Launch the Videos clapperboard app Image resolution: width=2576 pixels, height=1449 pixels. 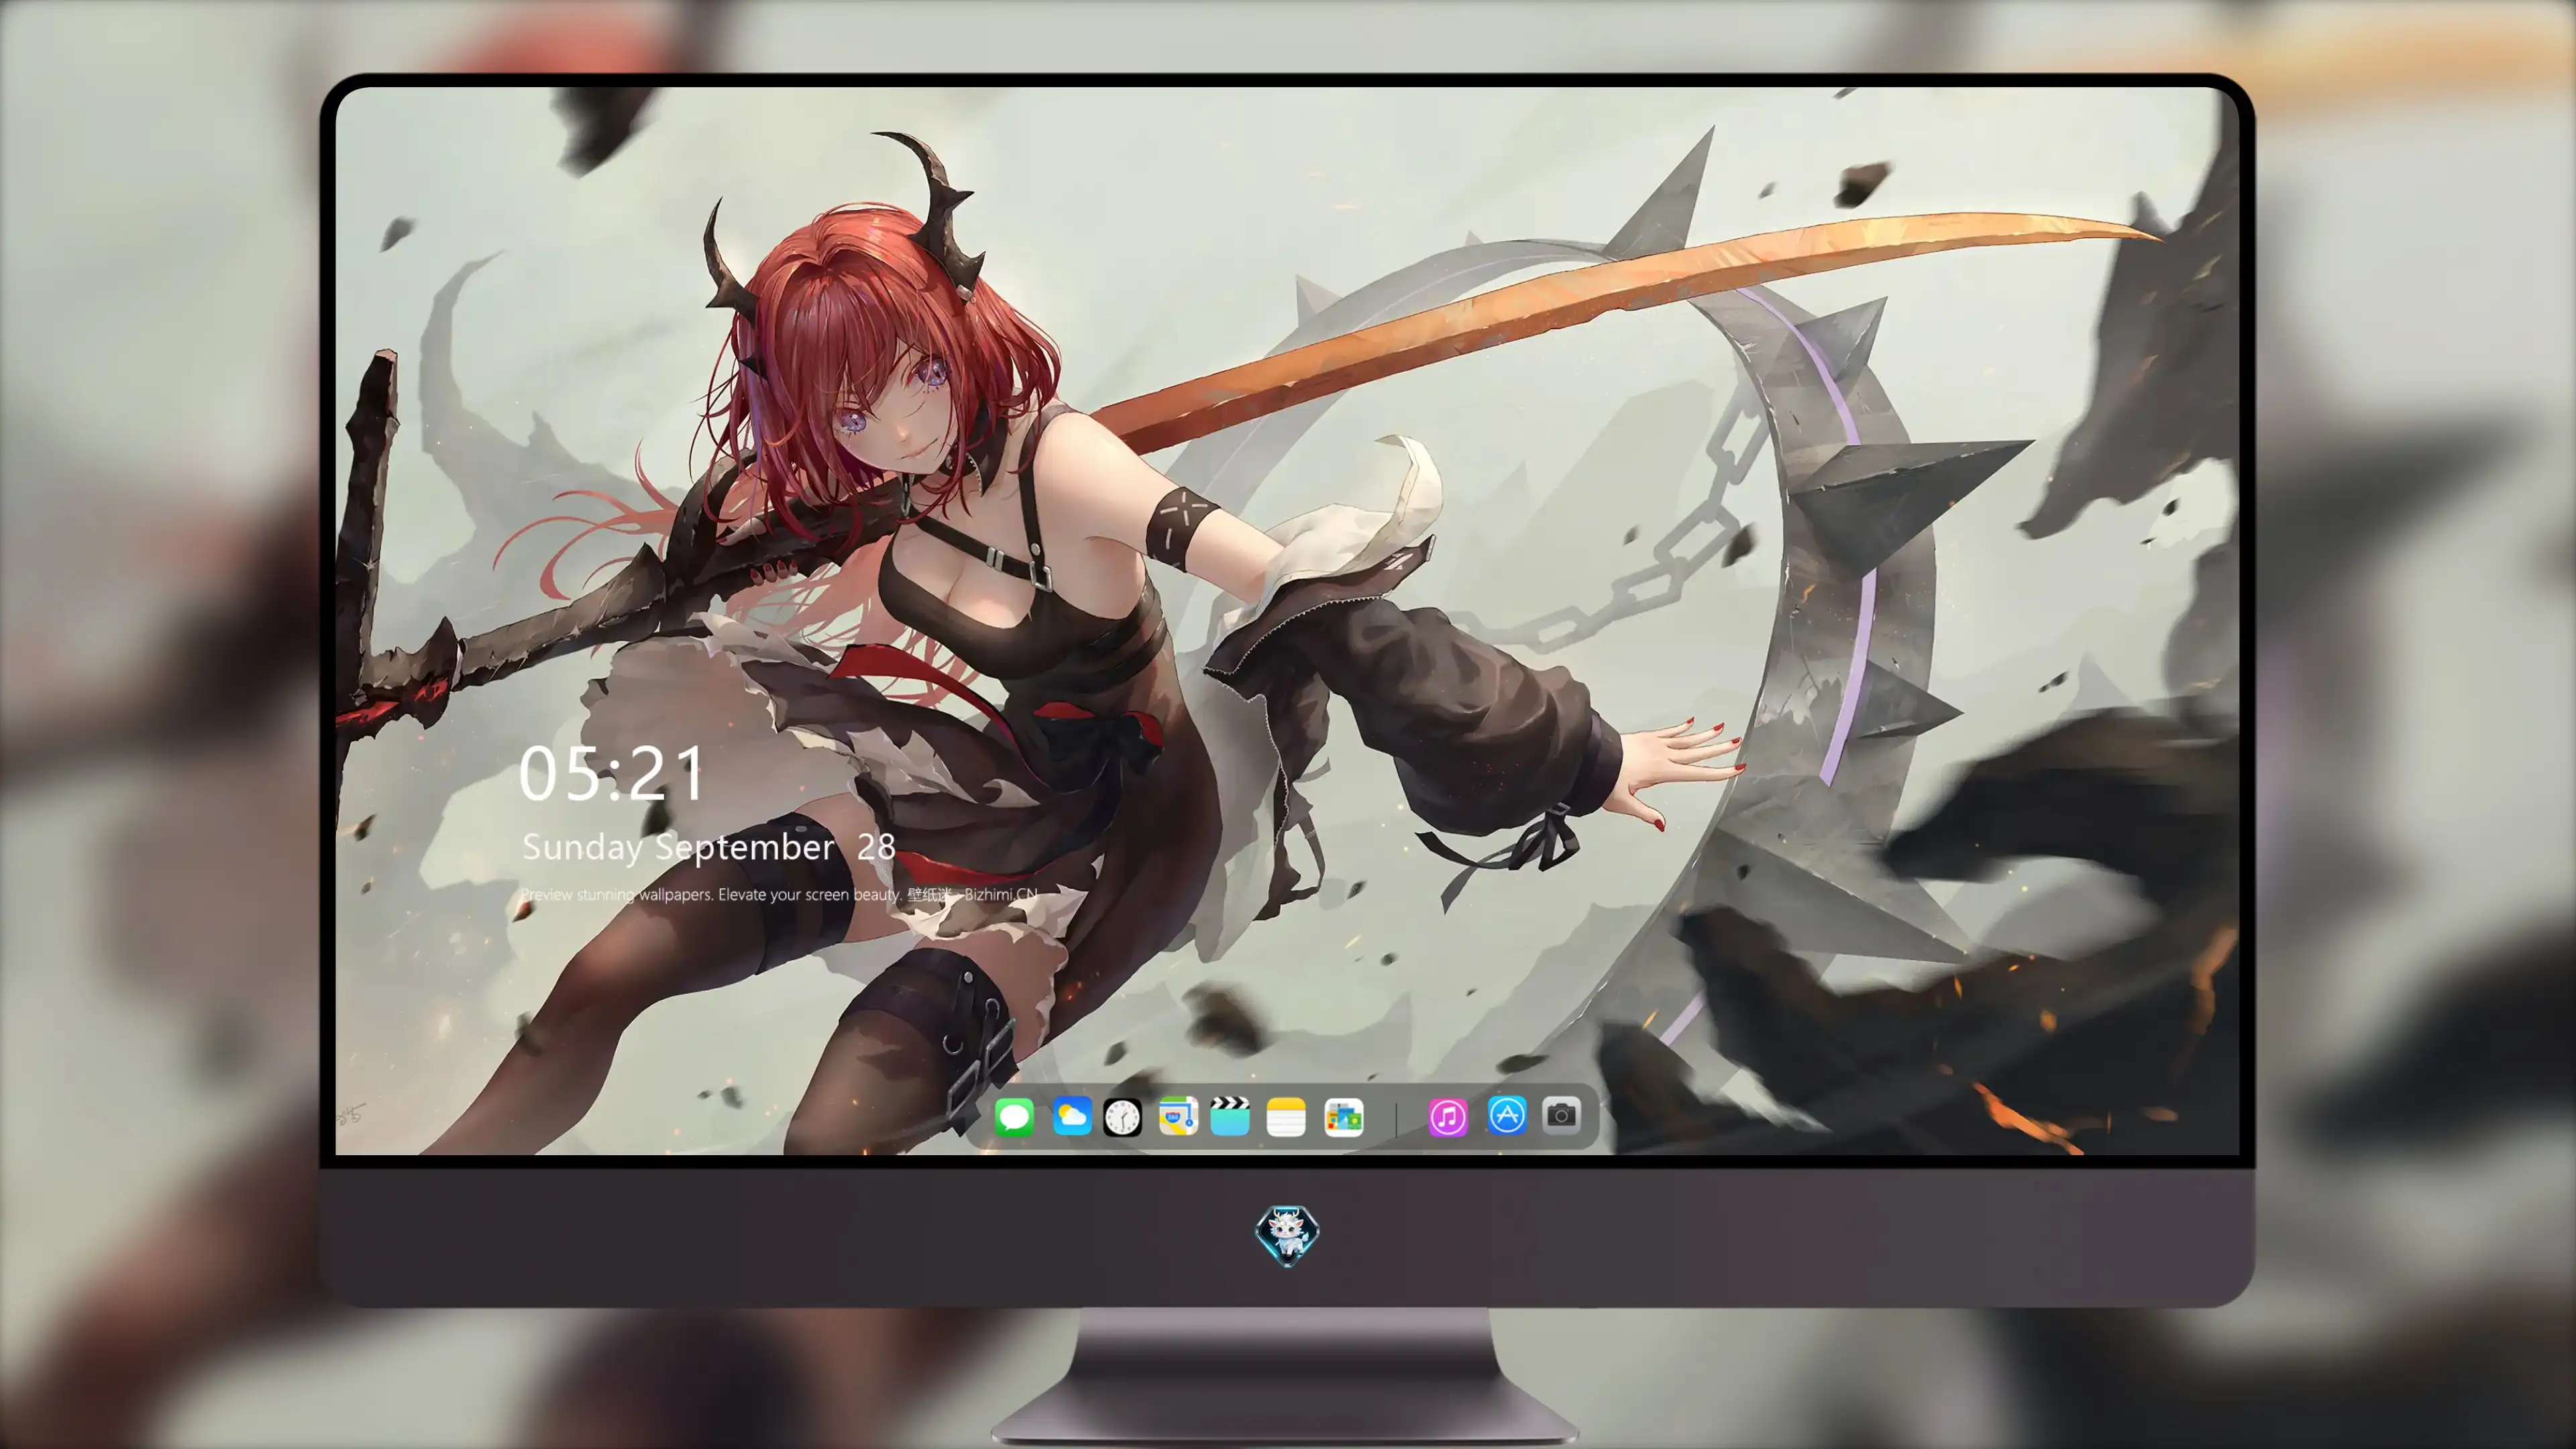point(1230,1116)
